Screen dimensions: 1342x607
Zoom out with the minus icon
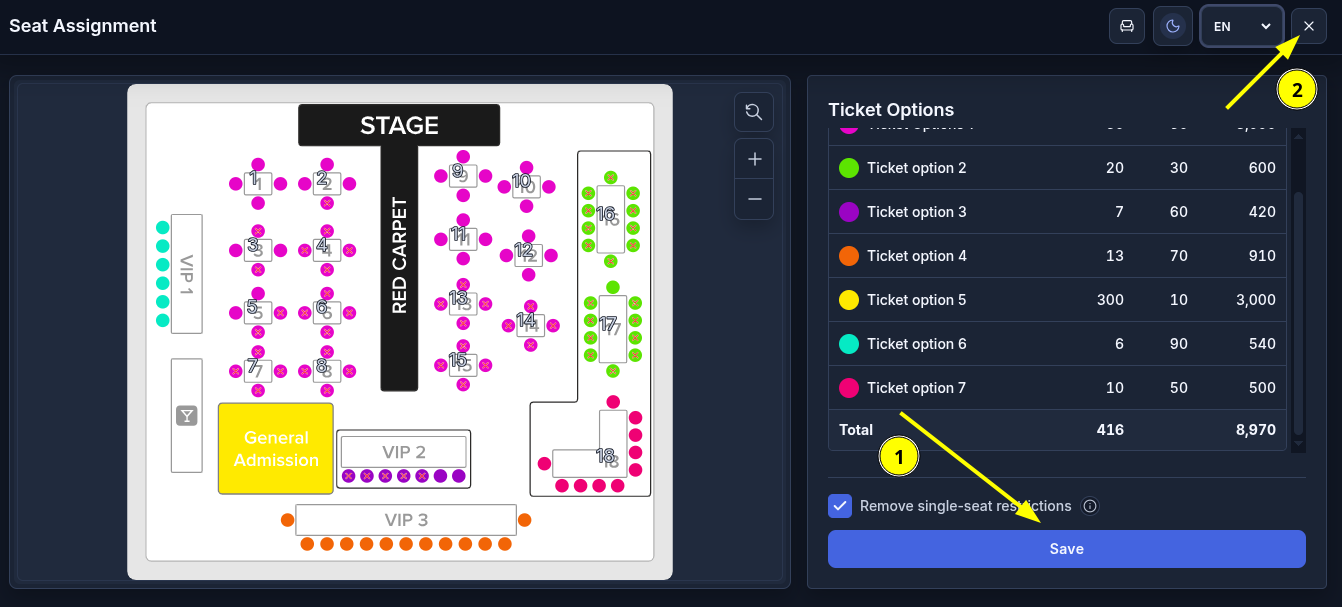click(x=754, y=199)
